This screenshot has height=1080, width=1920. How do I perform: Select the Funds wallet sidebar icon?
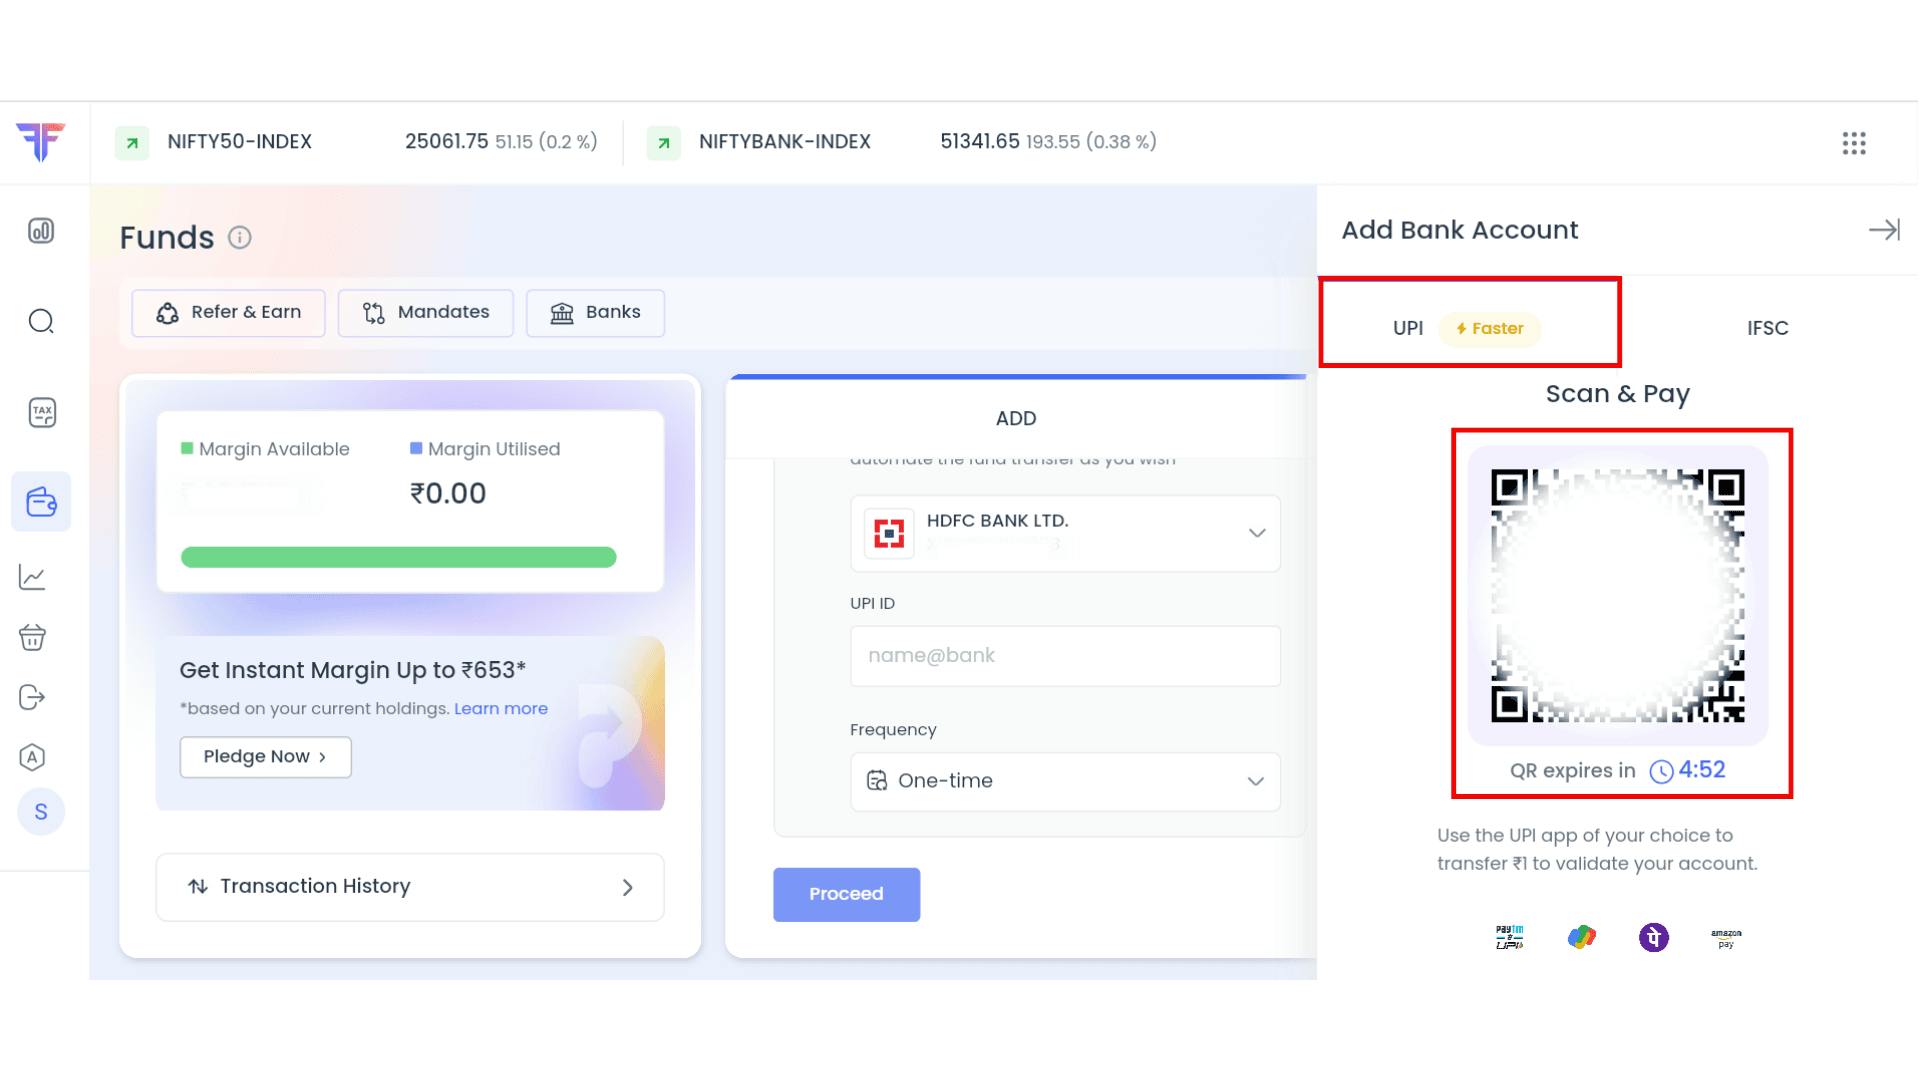coord(41,501)
